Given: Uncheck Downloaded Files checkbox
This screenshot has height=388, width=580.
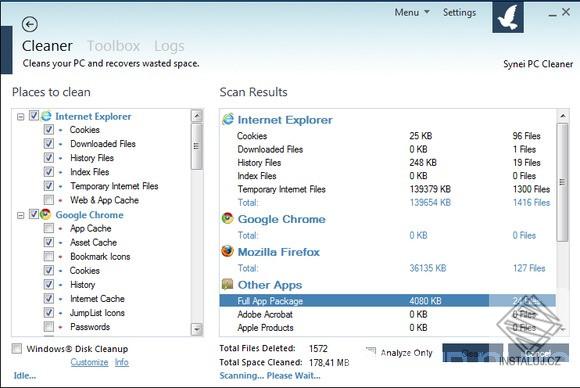Looking at the screenshot, I should (48, 144).
